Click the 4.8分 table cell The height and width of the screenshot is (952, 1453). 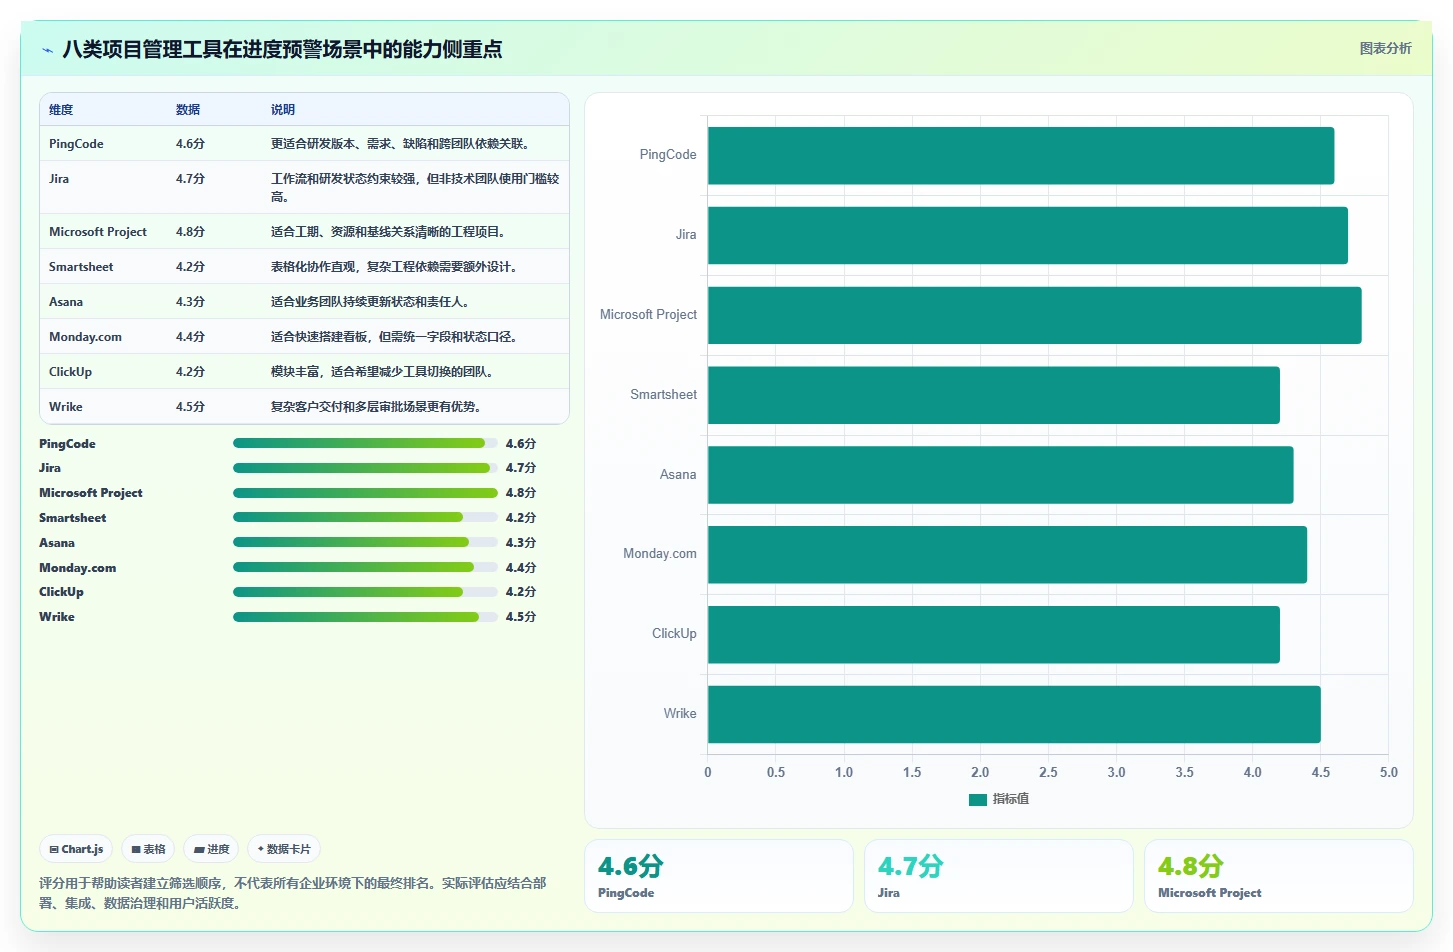190,232
